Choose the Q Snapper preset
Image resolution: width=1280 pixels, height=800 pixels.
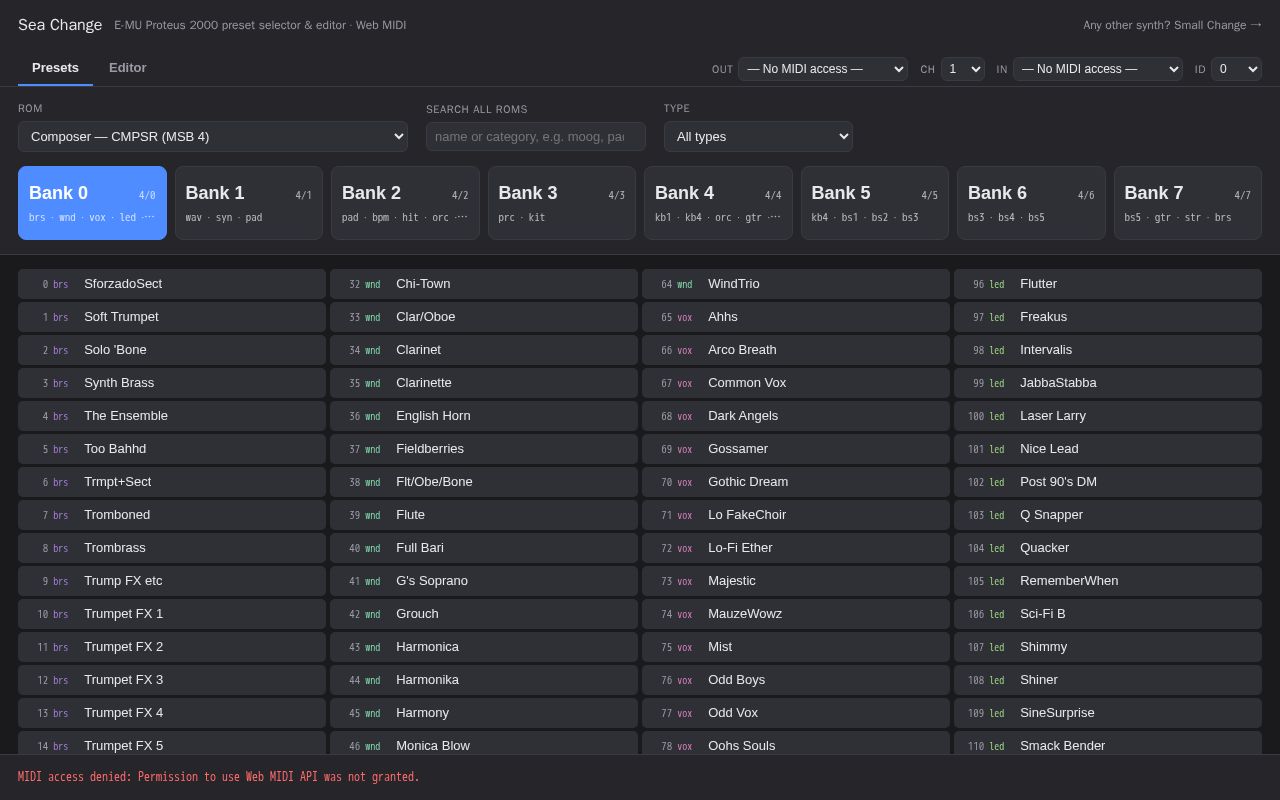(x=1108, y=515)
